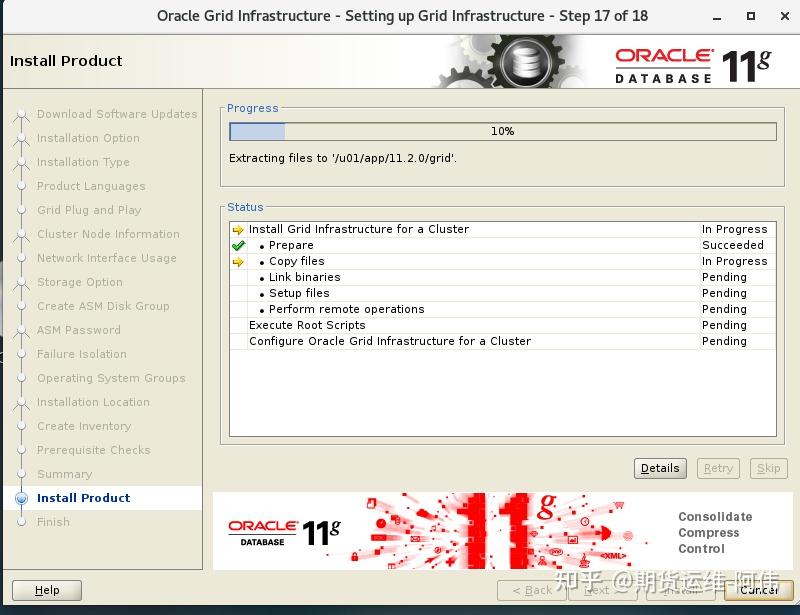
Task: Click the arrow icon beside Install Grid Infrastructure
Action: click(238, 229)
